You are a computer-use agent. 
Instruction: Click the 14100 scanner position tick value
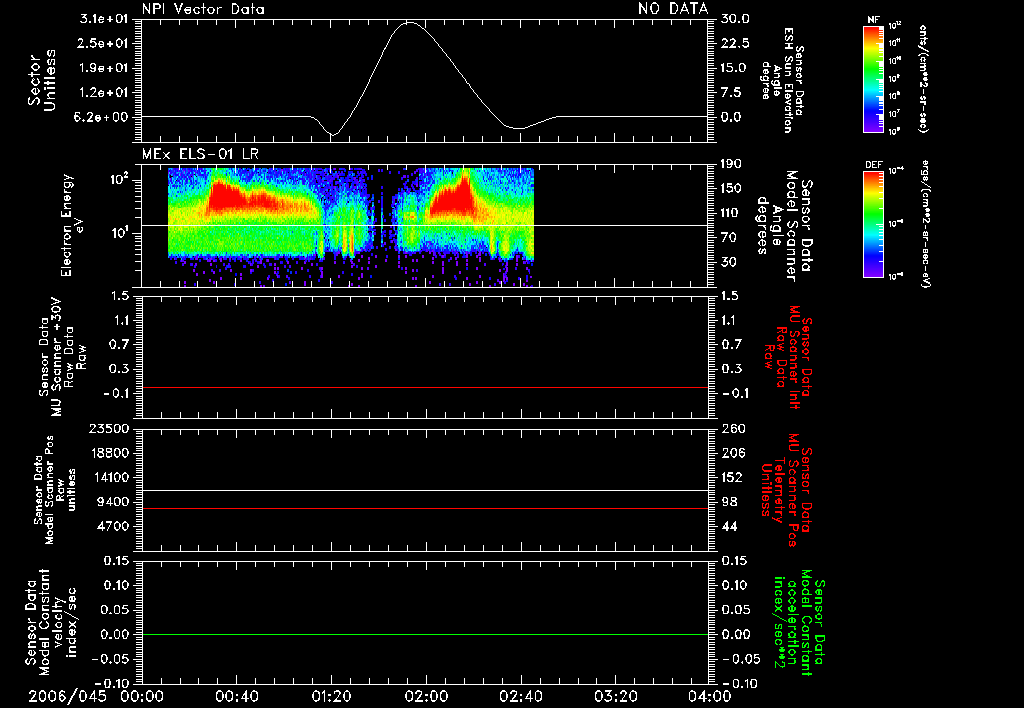[108, 477]
